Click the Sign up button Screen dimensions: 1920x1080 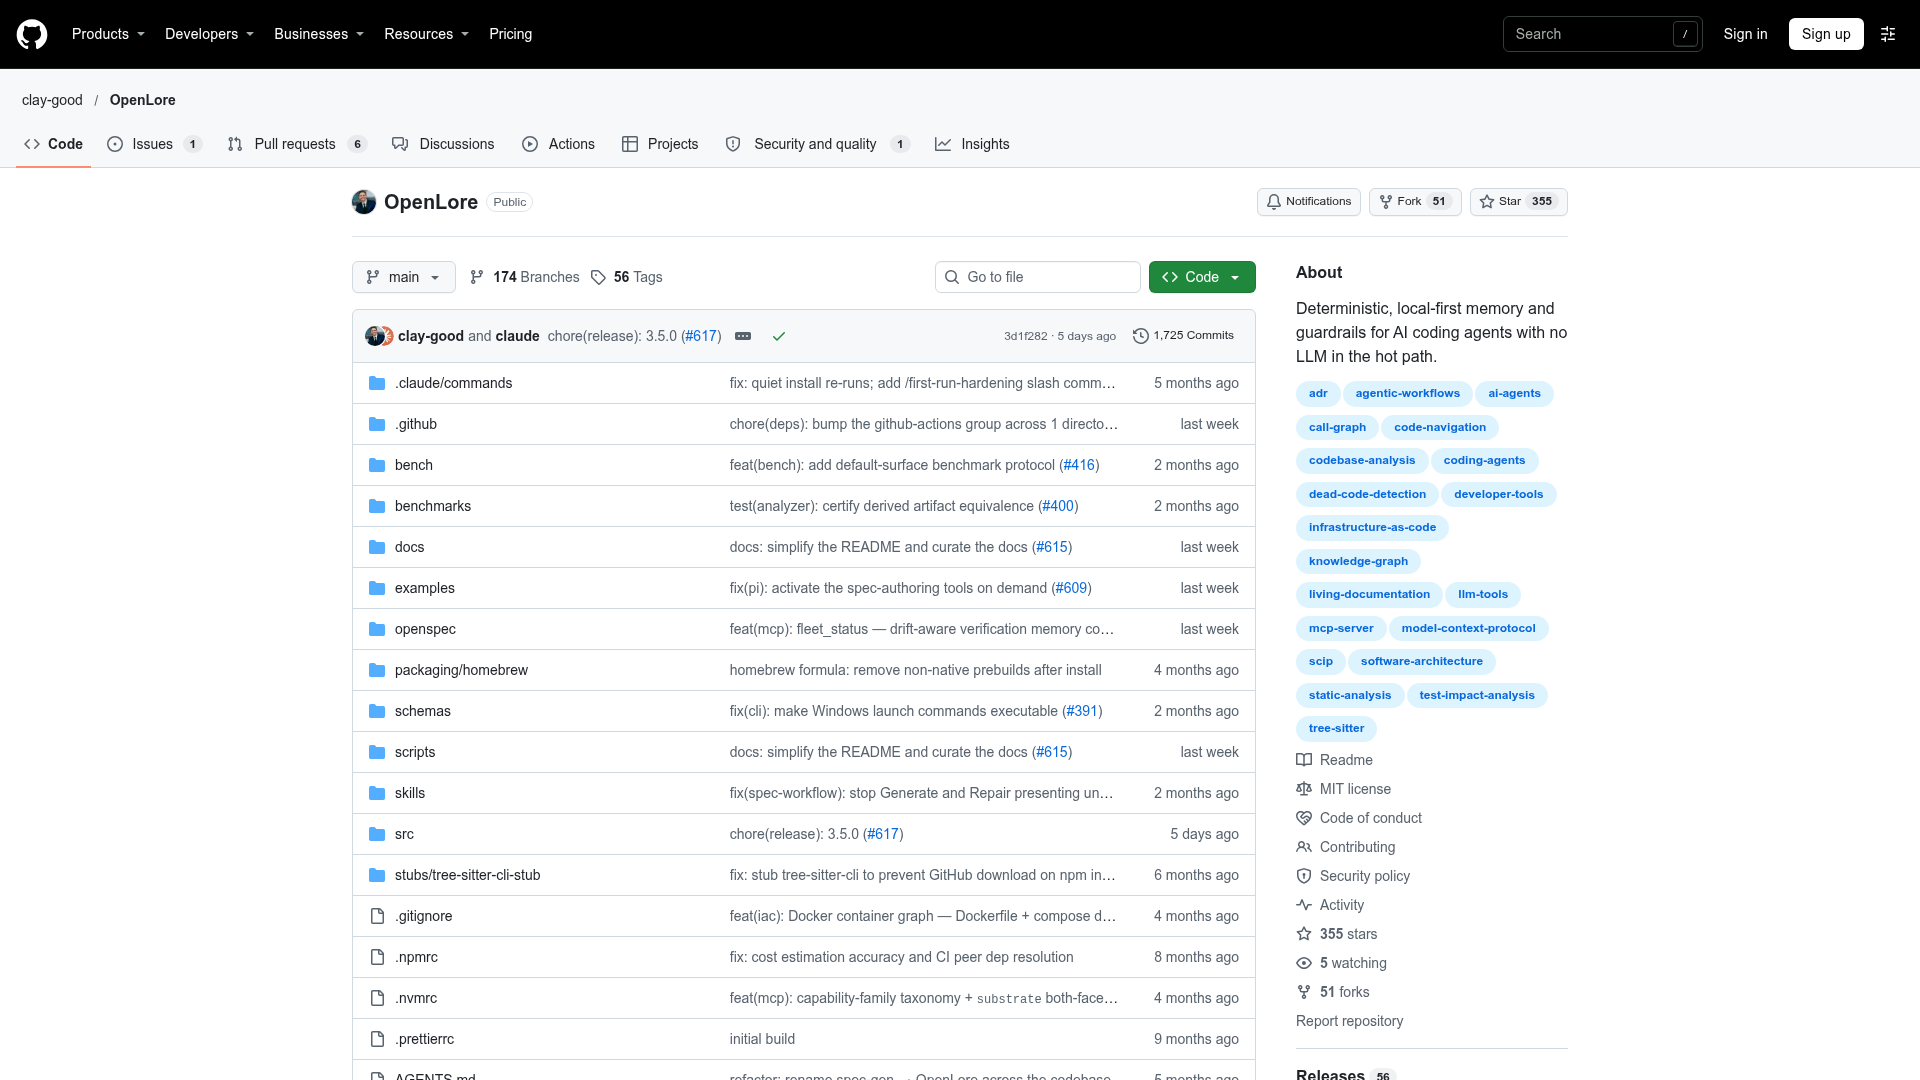[1826, 34]
